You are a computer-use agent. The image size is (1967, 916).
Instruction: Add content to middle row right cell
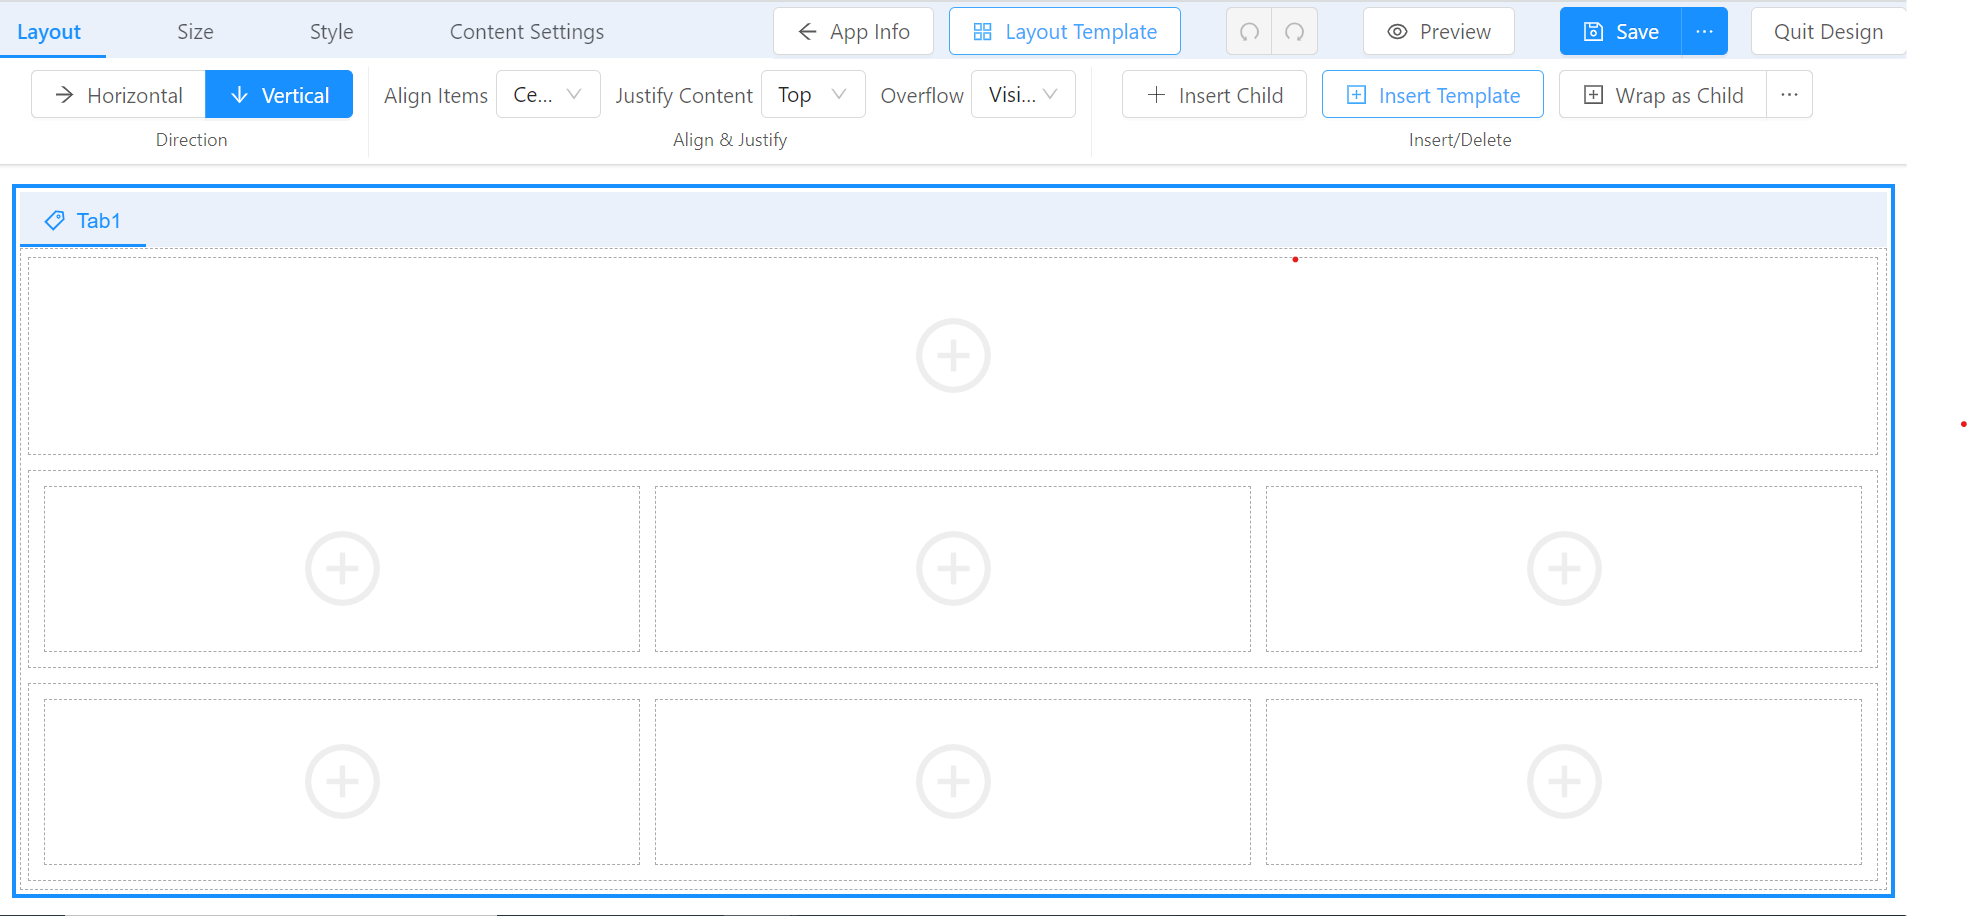click(1564, 569)
